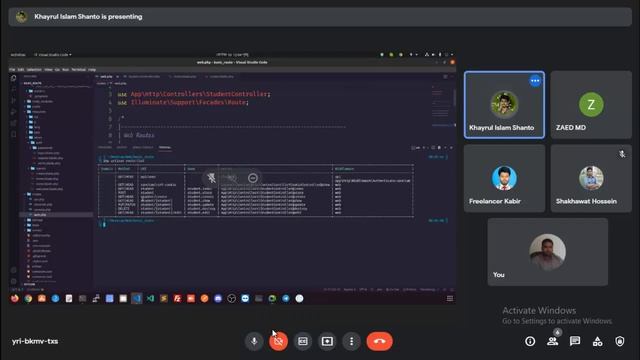
Task: Open the Selection menu in shared VS Code
Action: [34, 70]
